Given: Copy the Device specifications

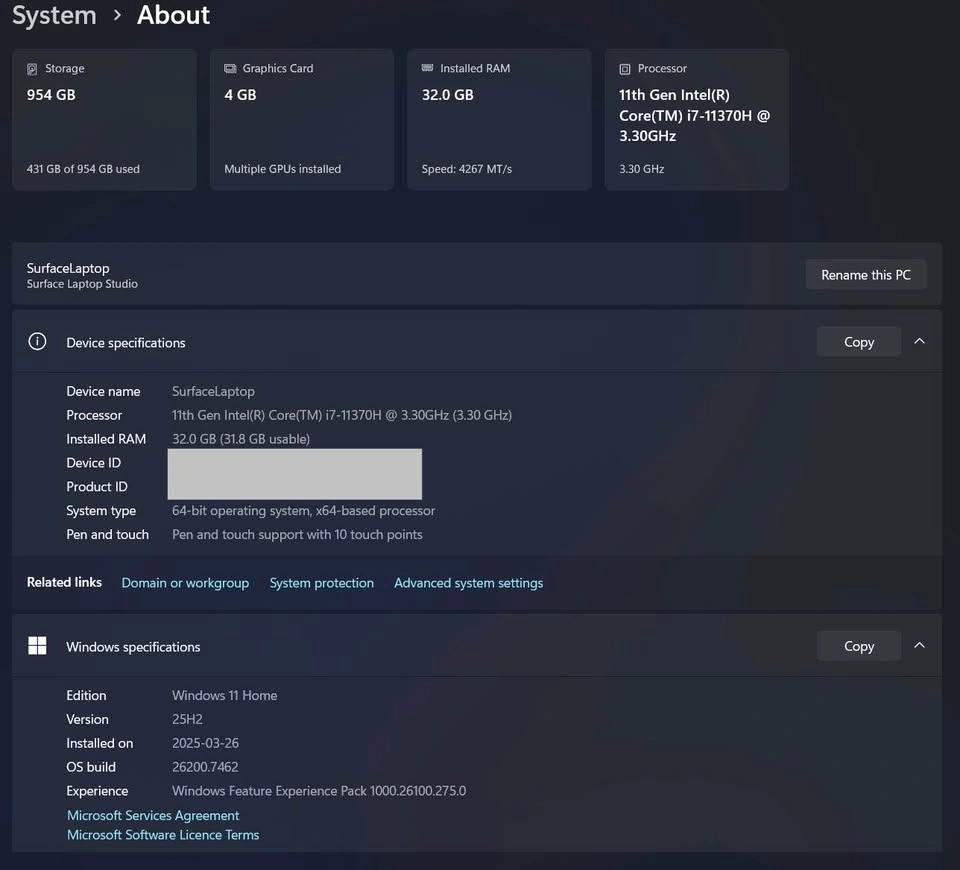Looking at the screenshot, I should coord(859,342).
